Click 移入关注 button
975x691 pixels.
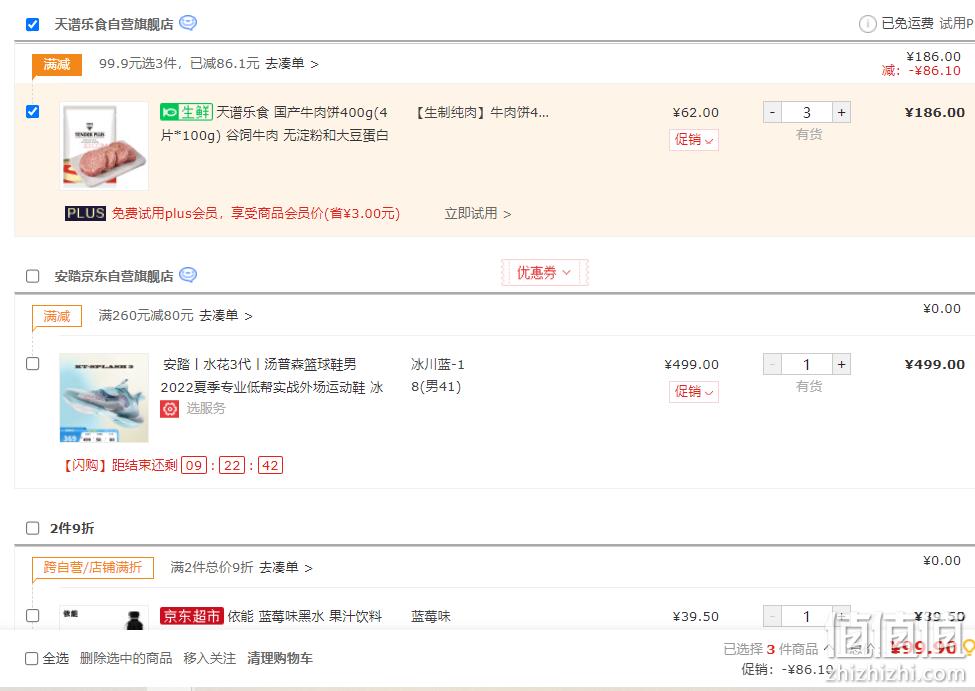210,658
